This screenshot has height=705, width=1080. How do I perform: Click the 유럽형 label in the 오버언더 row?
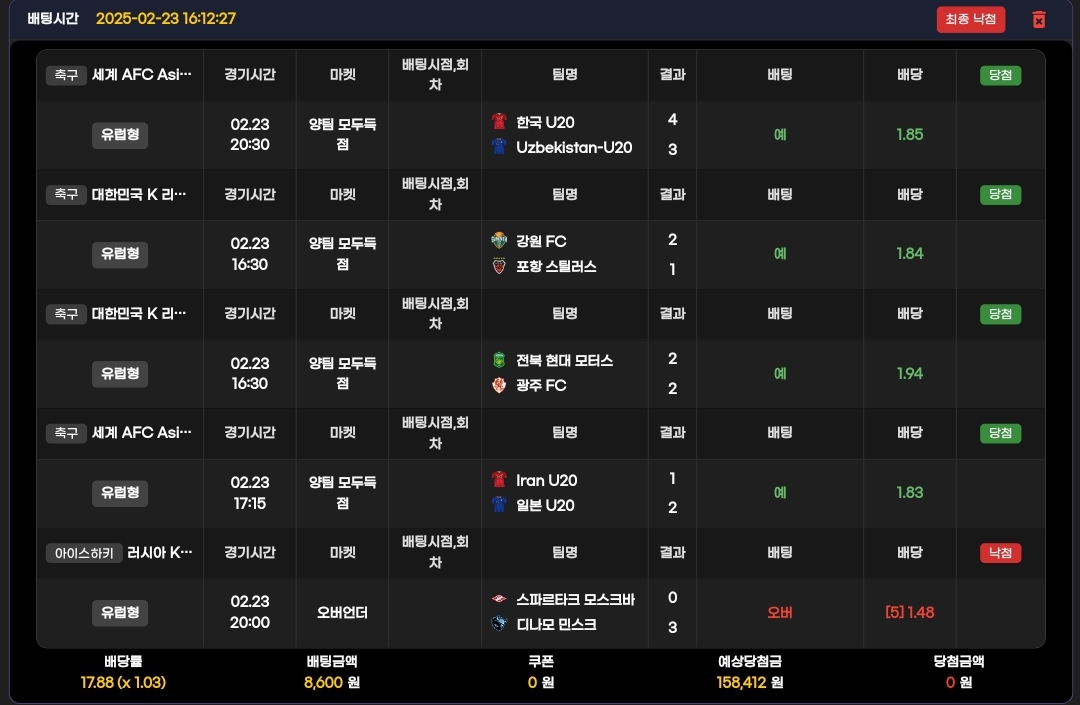click(120, 612)
